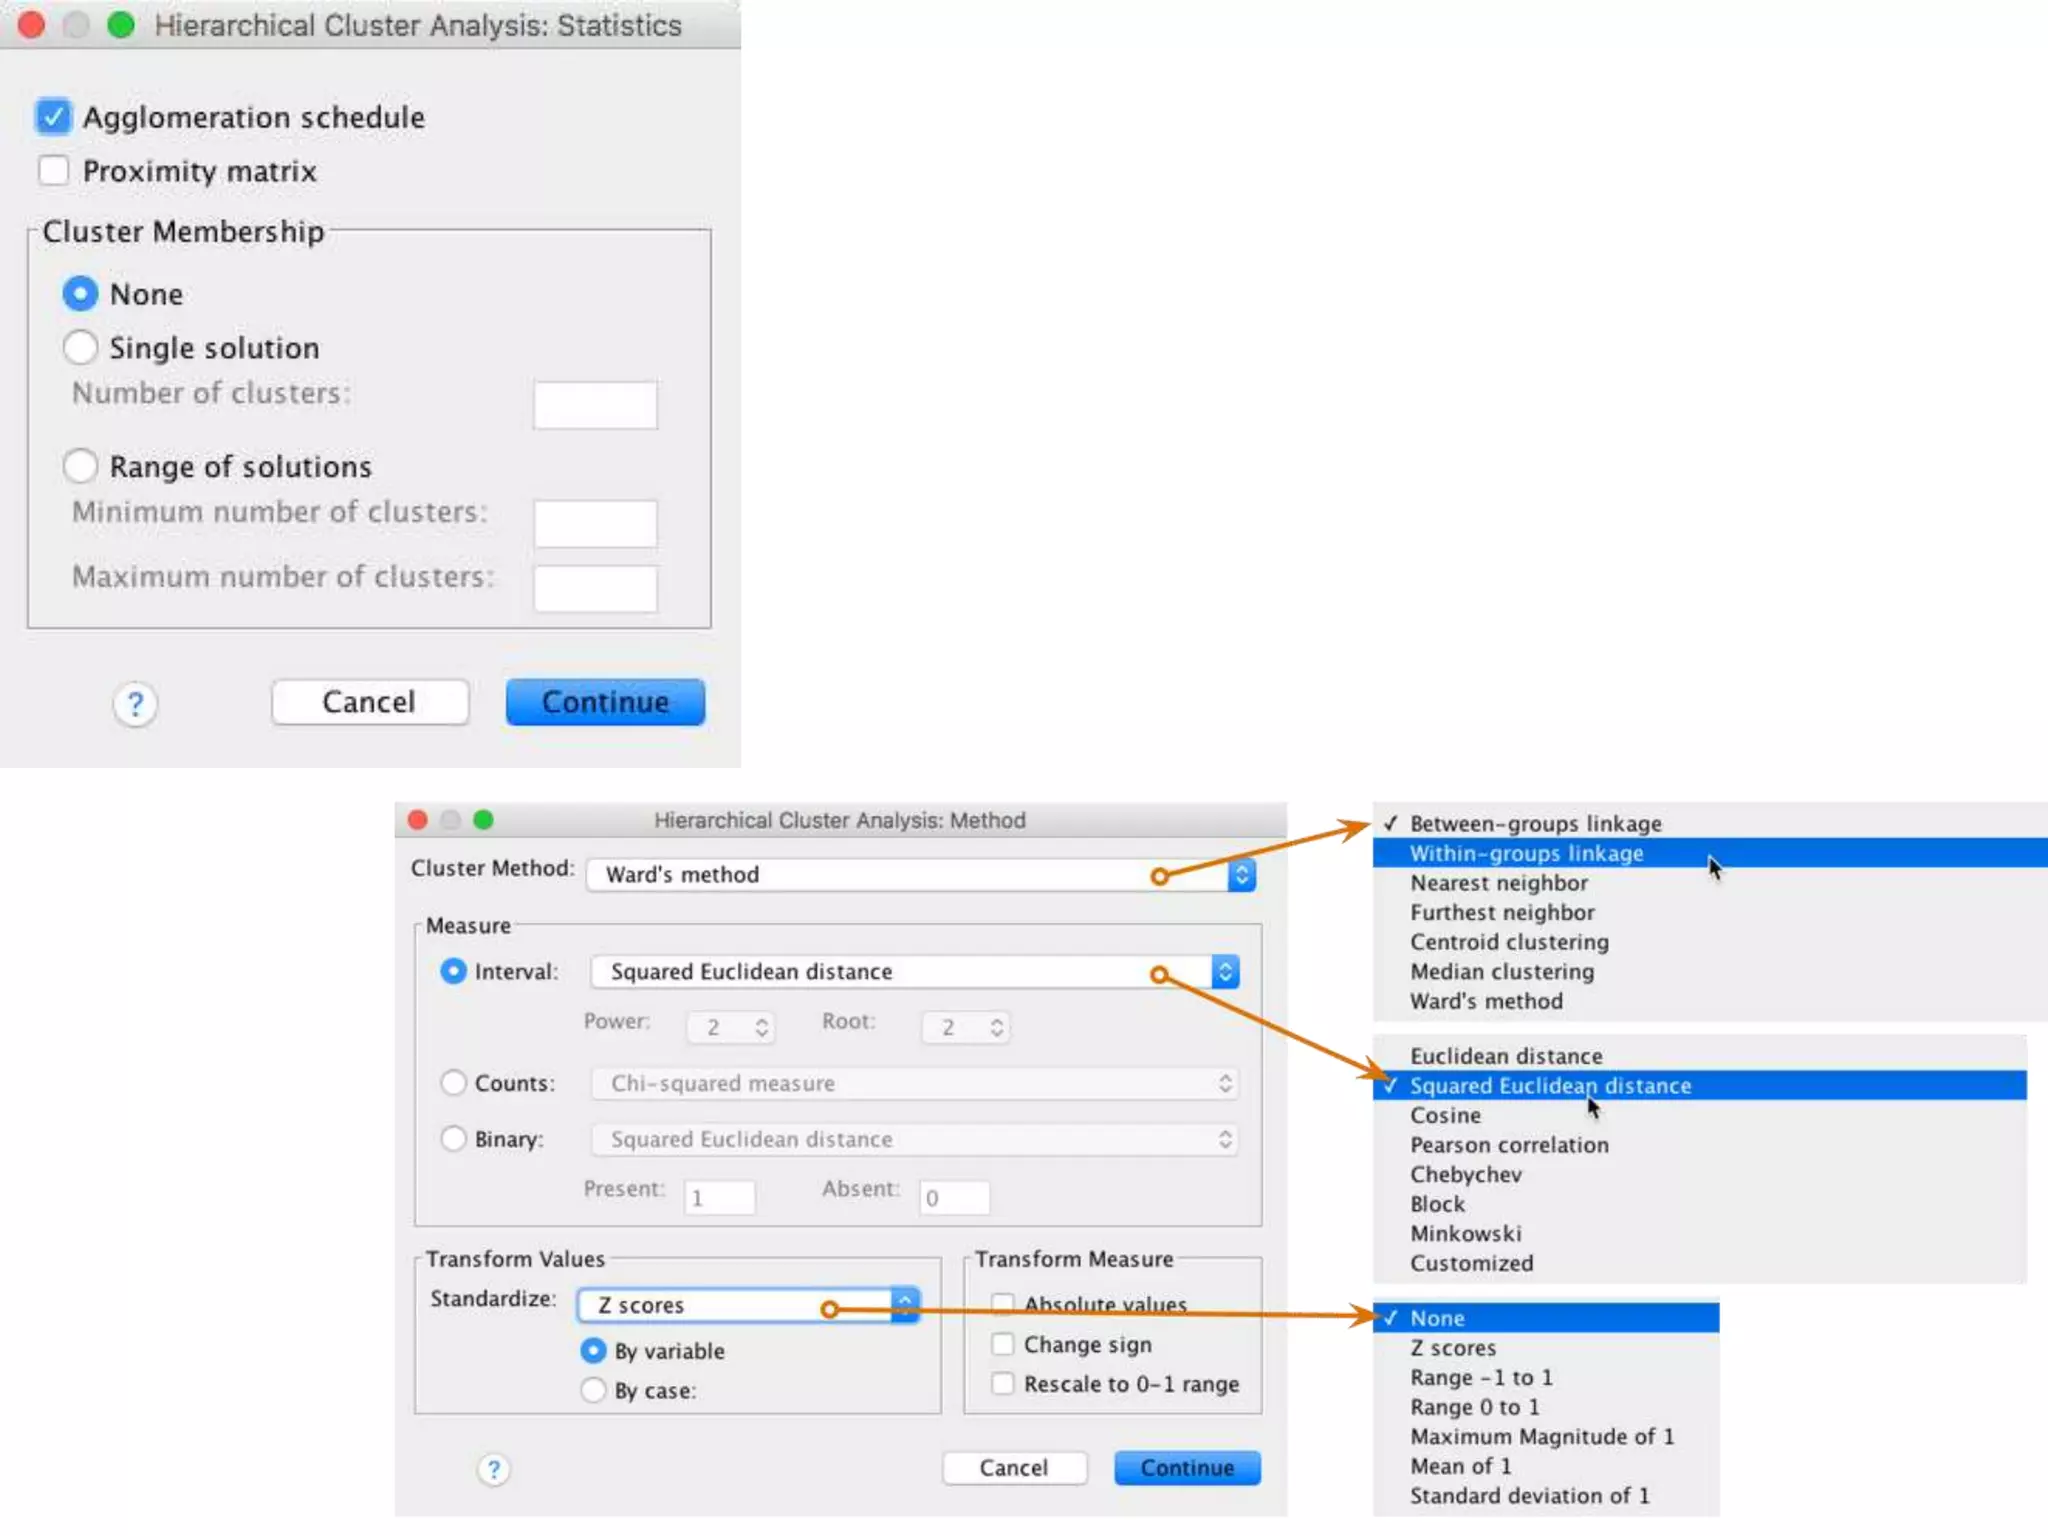
Task: Click help icon in Statistics dialog
Action: [x=135, y=704]
